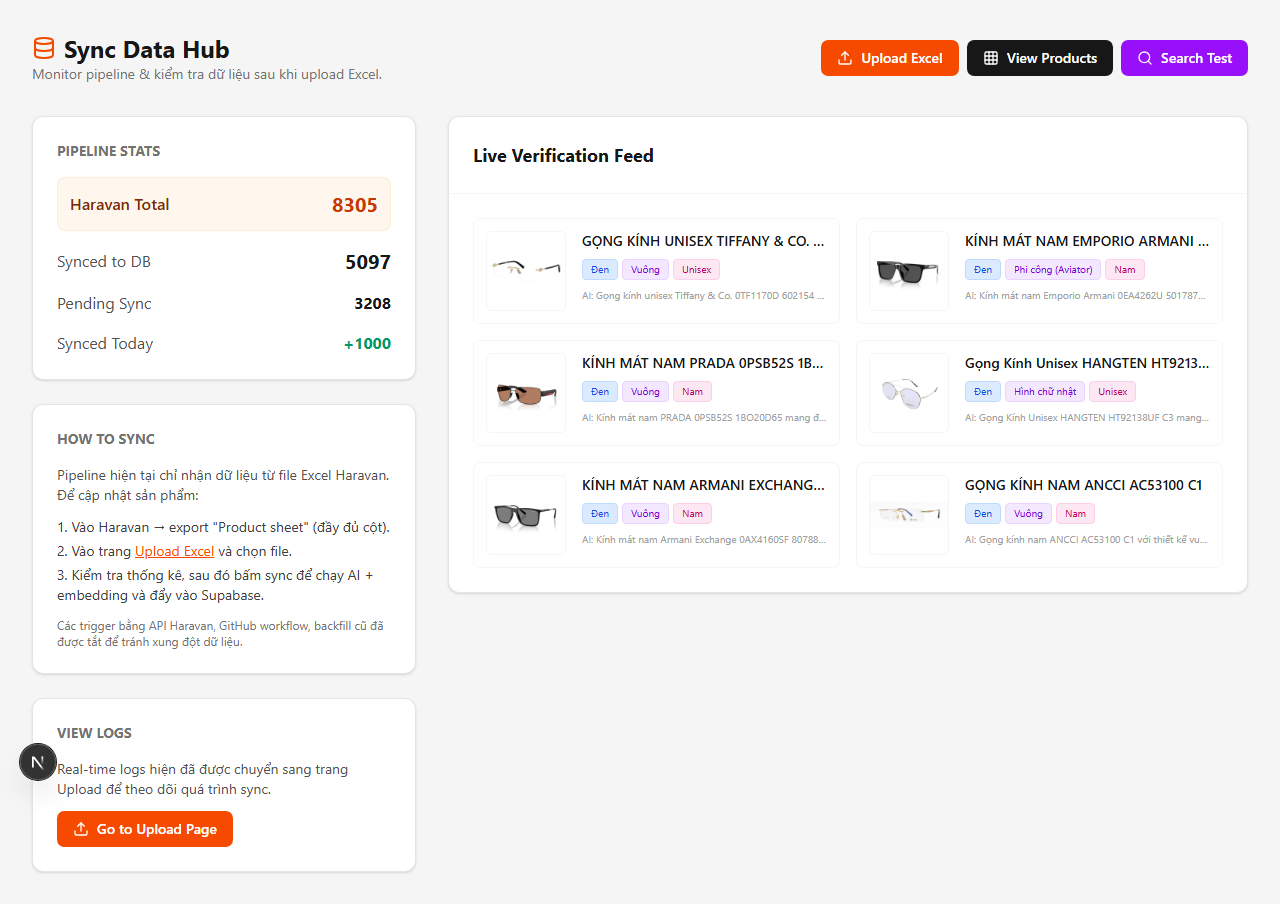
Task: Click the circular N dev tools badge
Action: click(38, 763)
